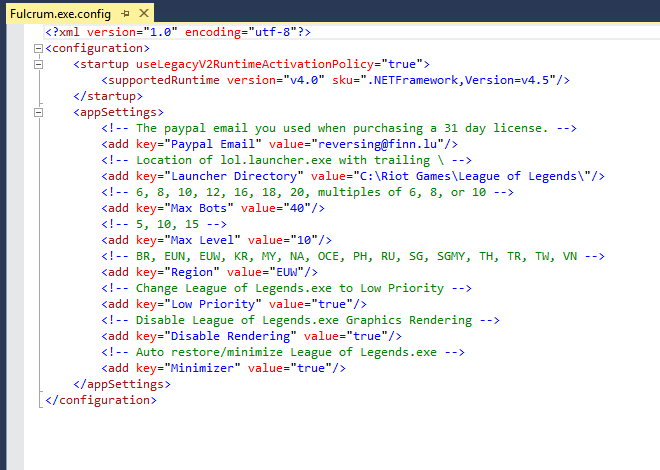This screenshot has width=660, height=470.
Task: Click the Disable Graphics Rendering comment
Action: pos(300,320)
